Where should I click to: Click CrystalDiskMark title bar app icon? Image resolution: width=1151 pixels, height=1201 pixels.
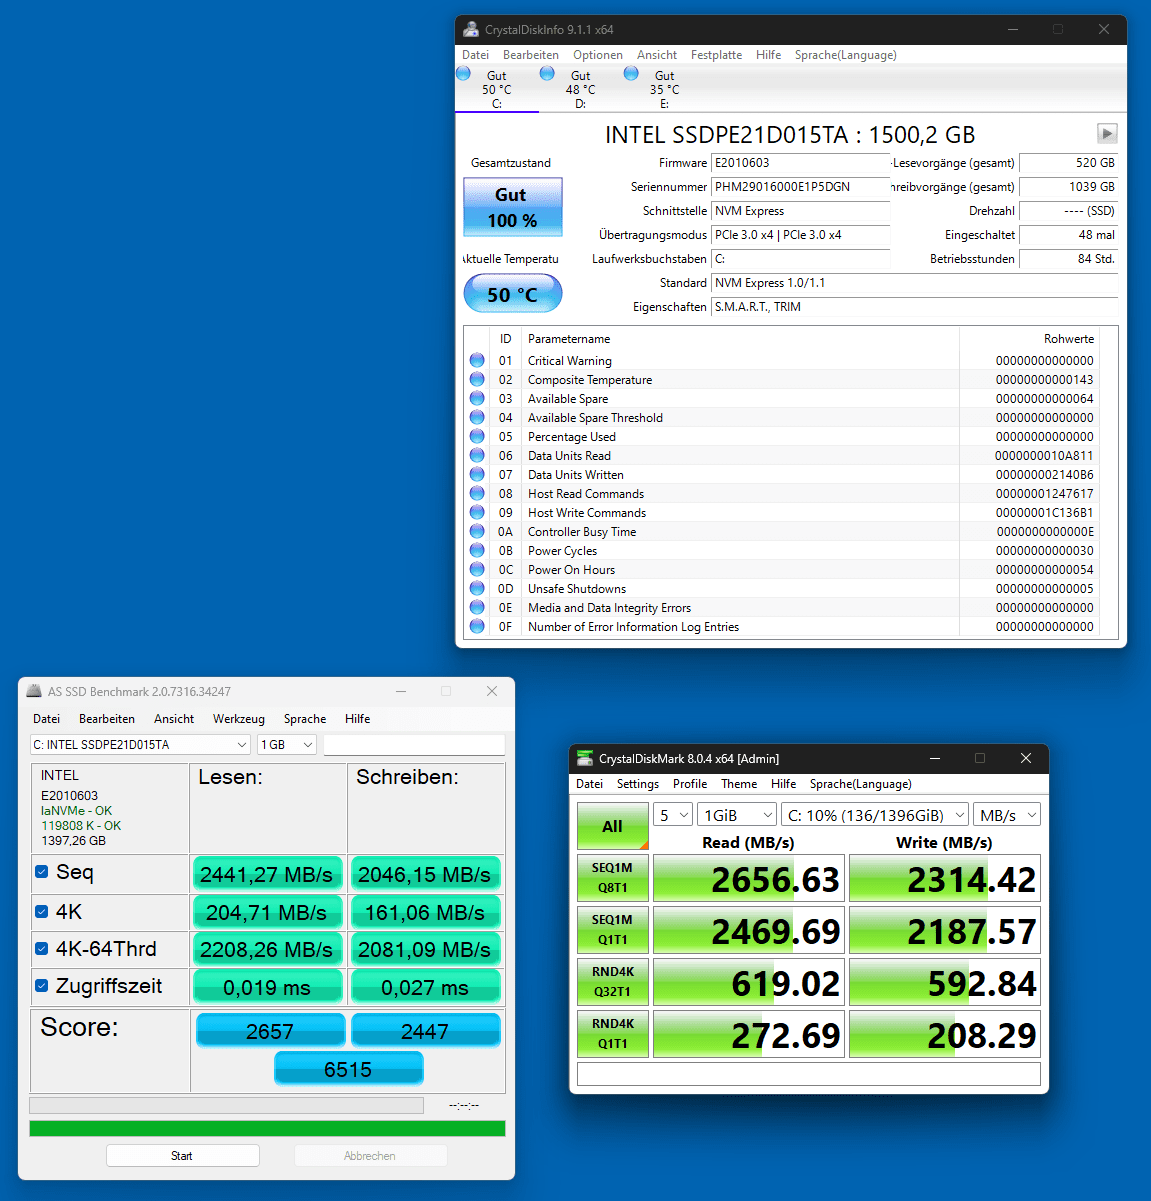coord(584,758)
